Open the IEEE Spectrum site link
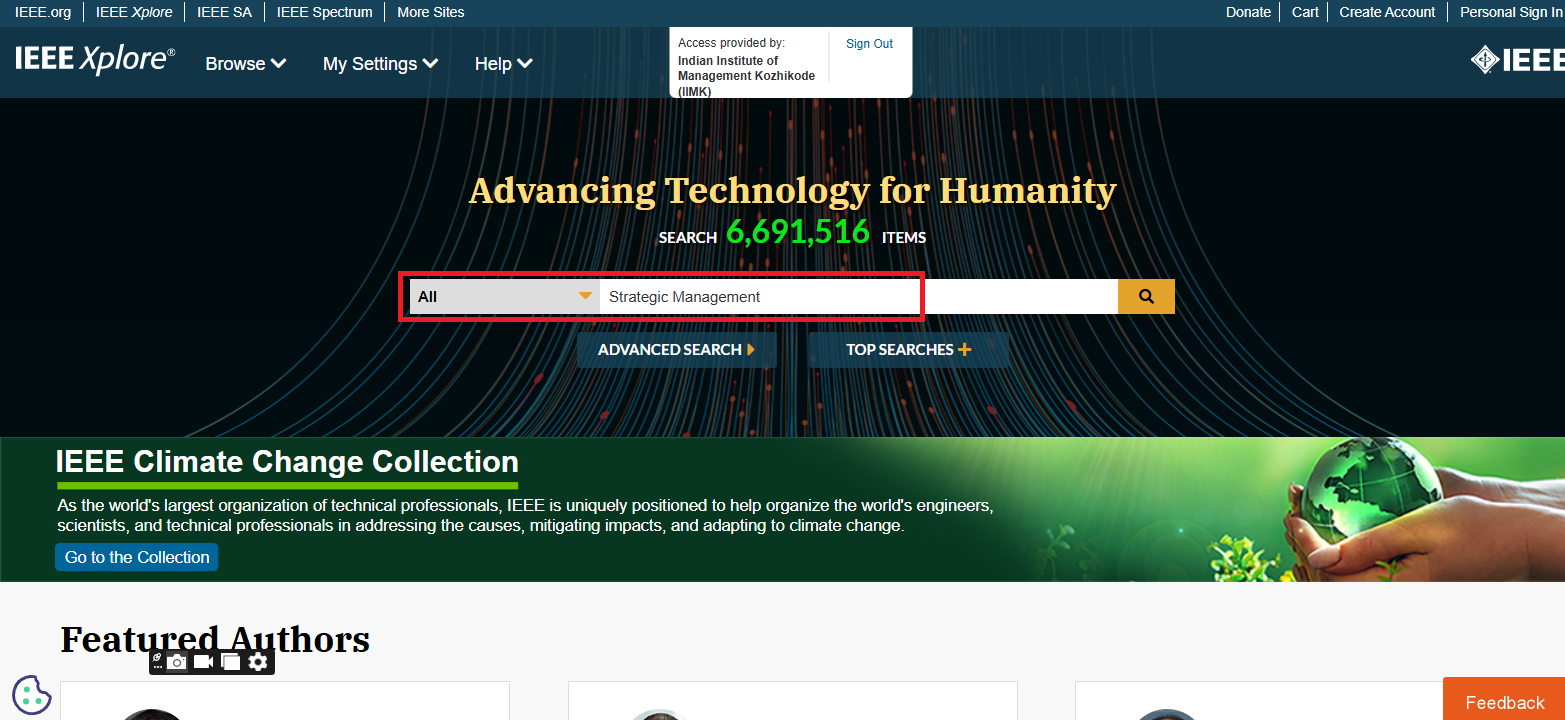 (324, 12)
